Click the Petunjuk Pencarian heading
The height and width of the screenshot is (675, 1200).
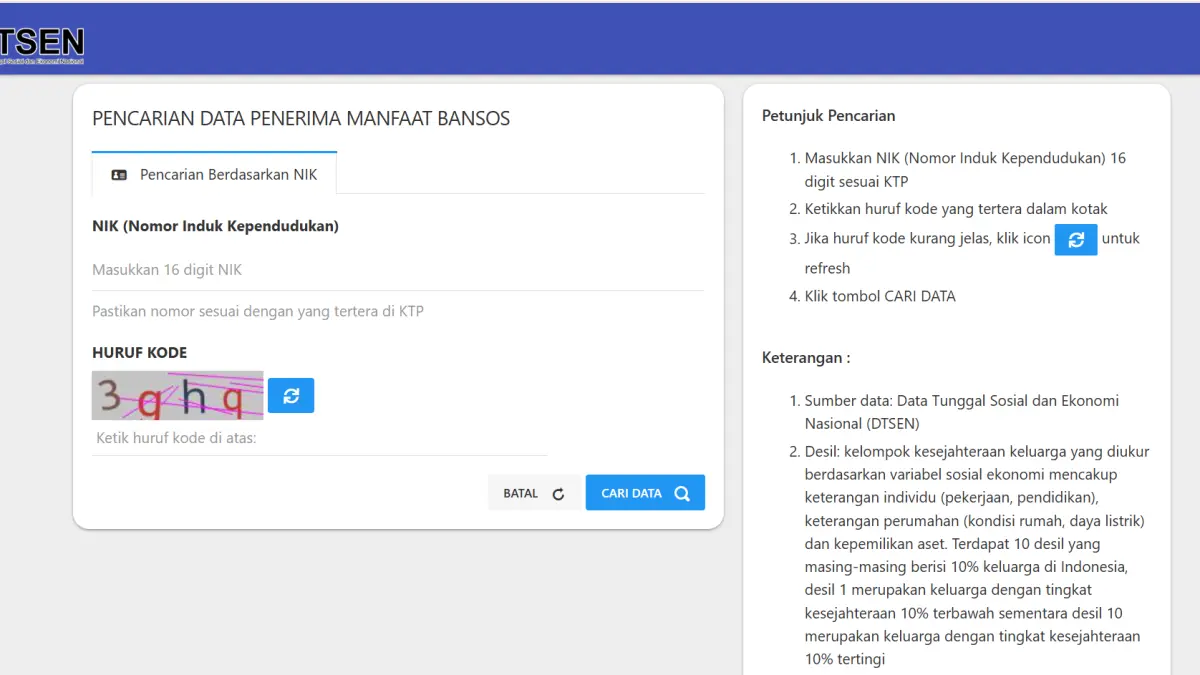coord(828,116)
